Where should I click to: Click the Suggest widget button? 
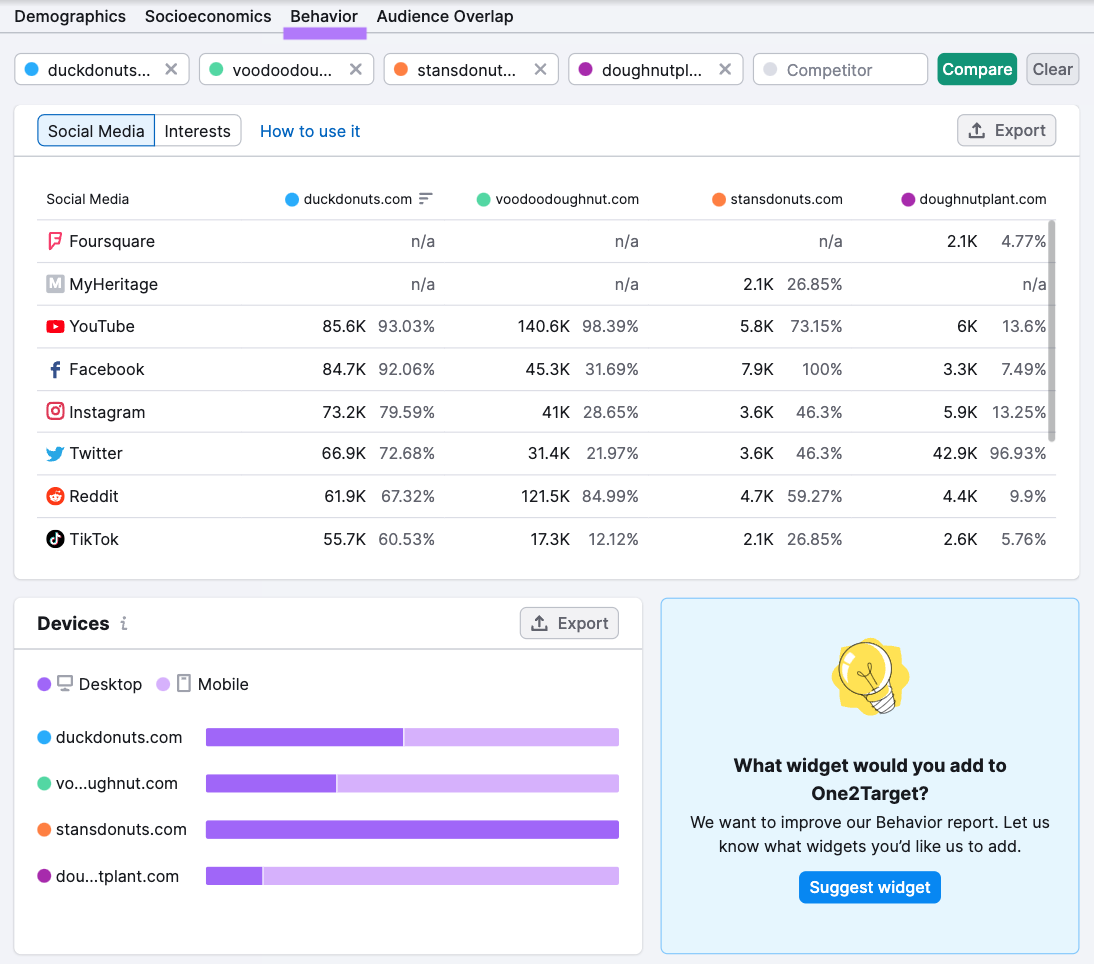[x=869, y=887]
